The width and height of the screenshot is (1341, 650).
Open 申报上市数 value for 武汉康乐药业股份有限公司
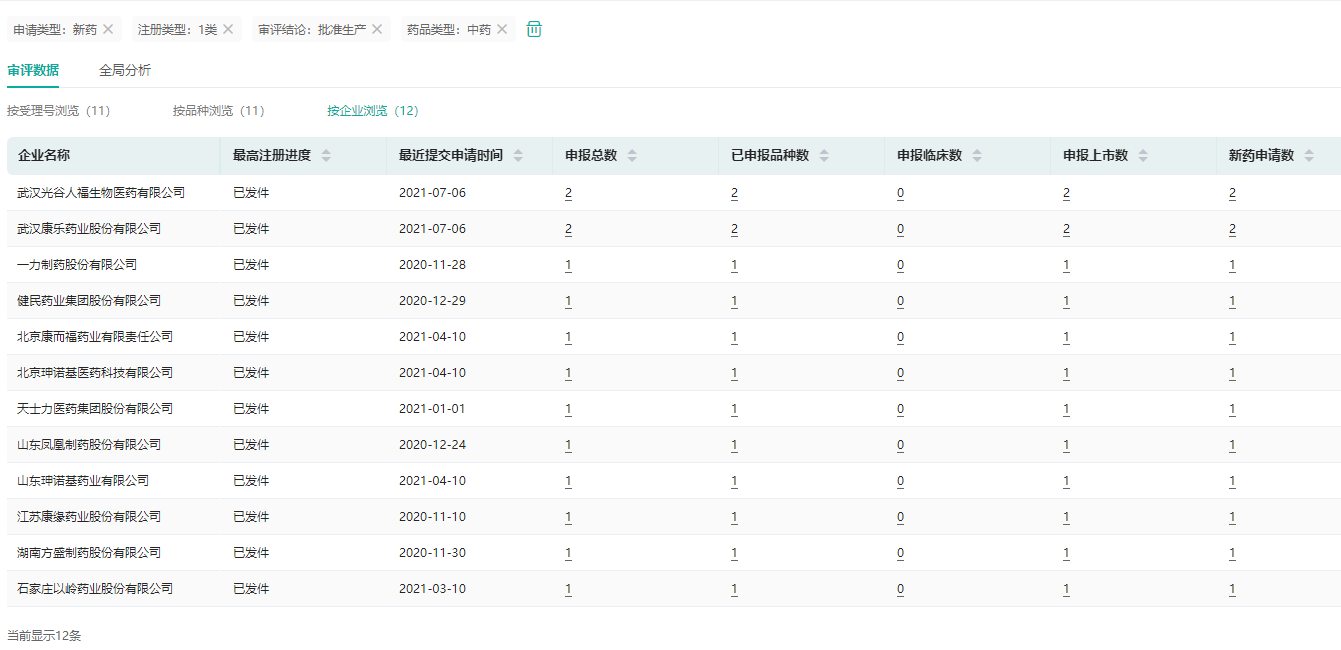[1066, 229]
